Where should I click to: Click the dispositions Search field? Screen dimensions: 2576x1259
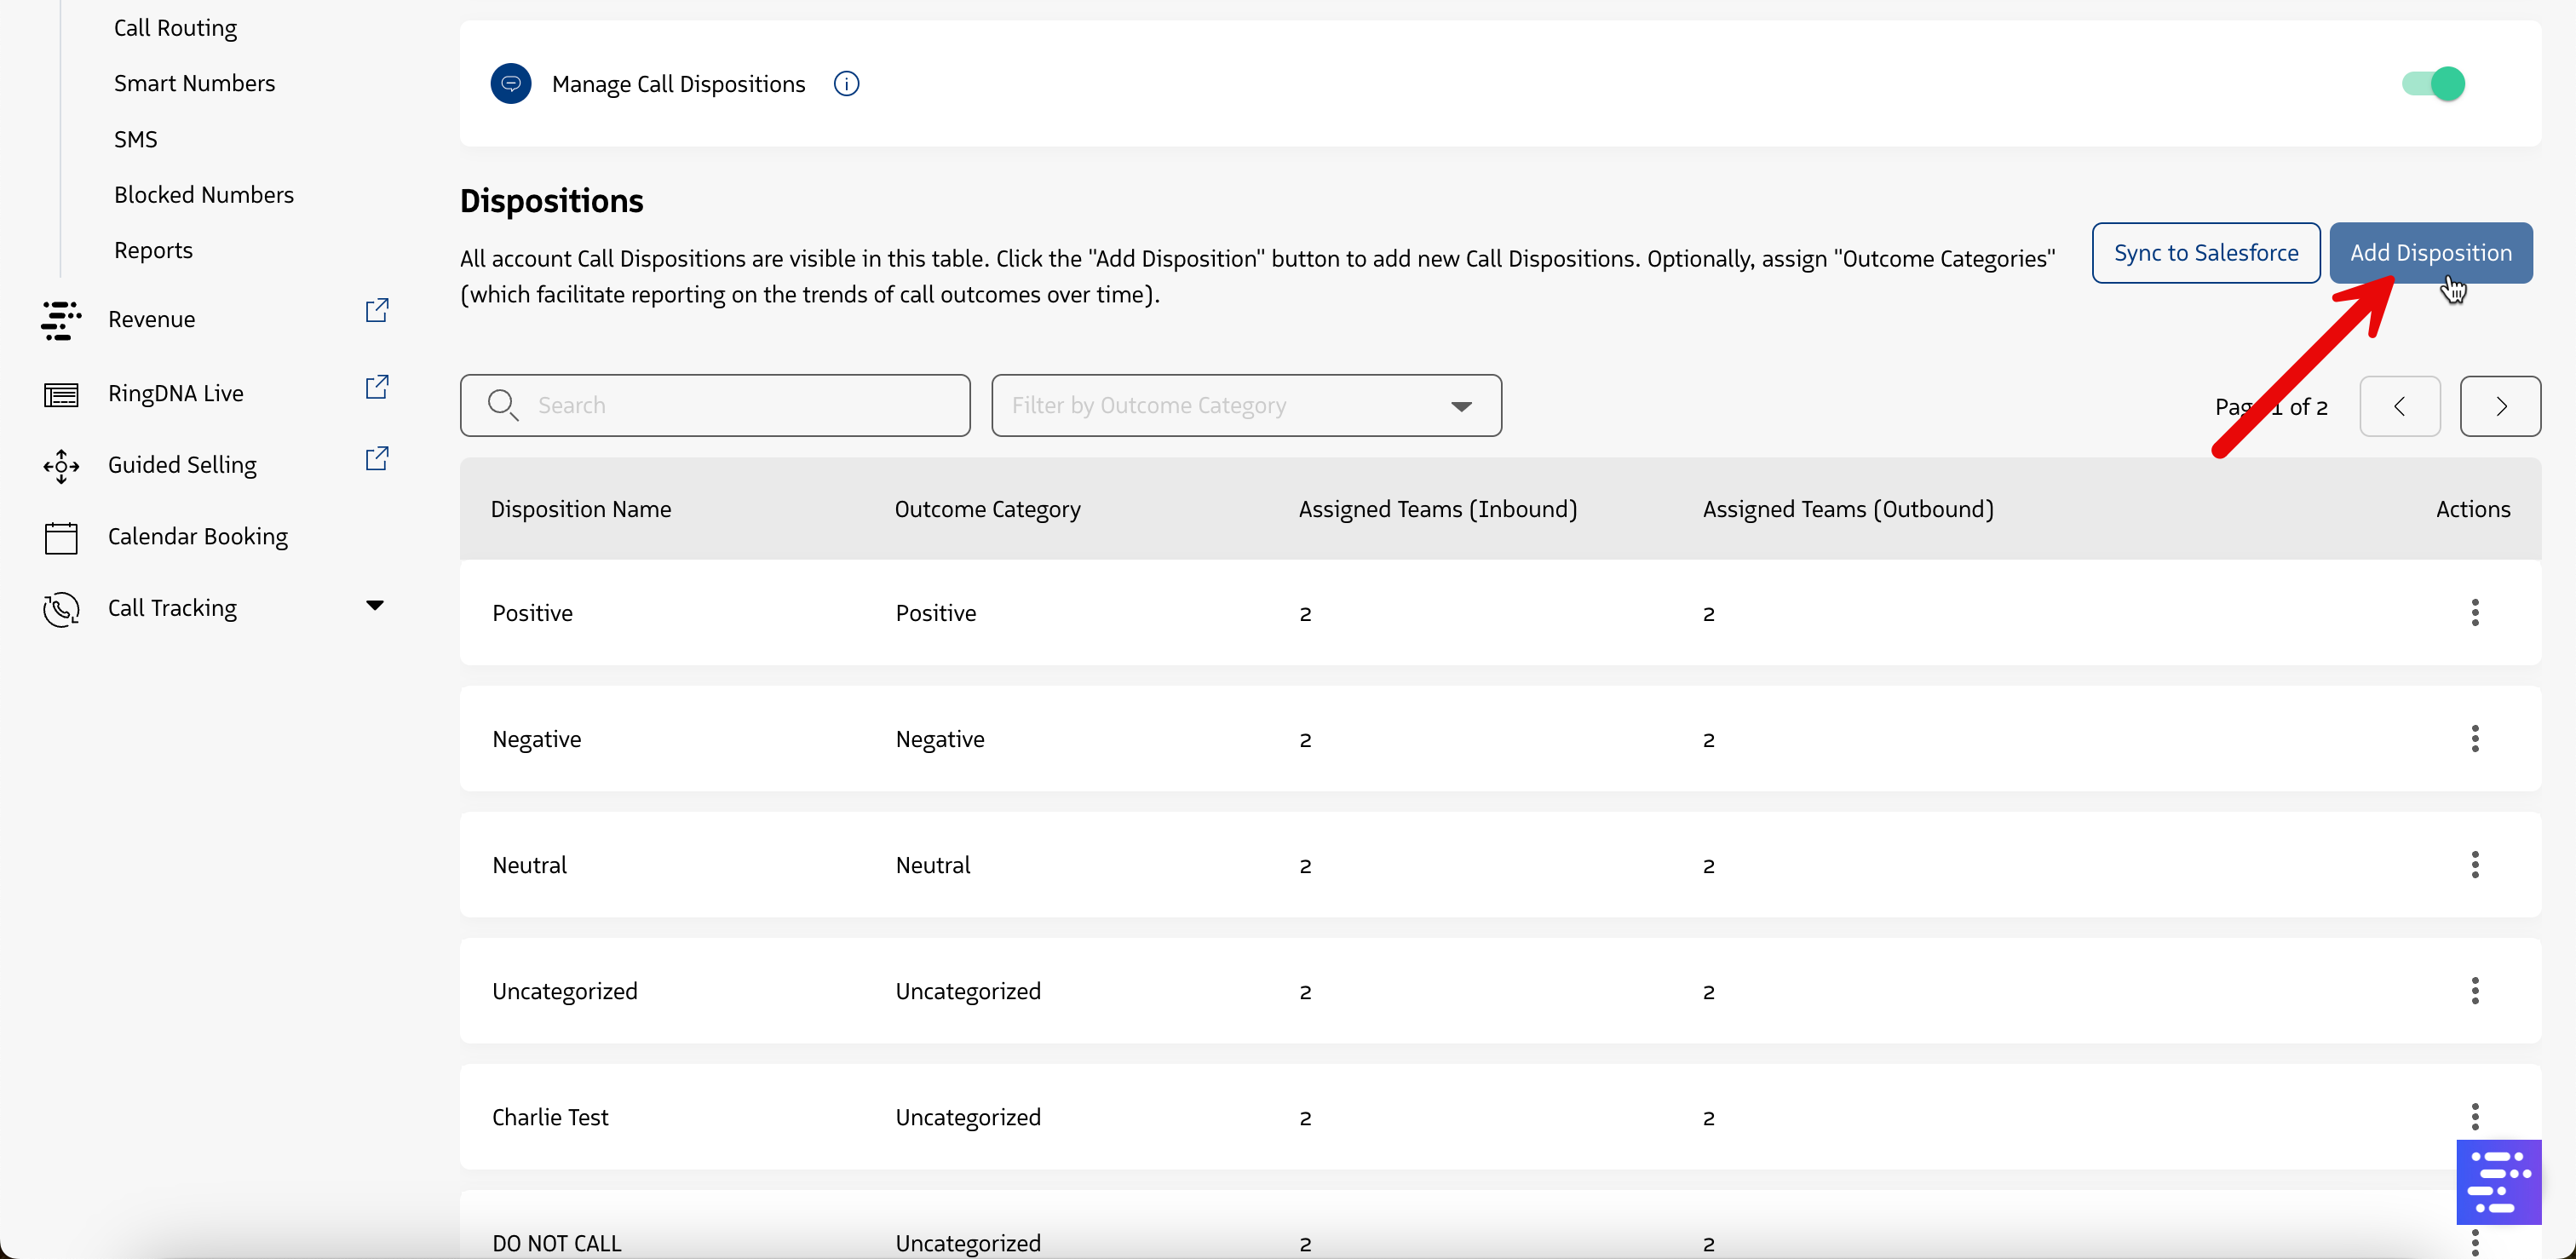pos(715,406)
